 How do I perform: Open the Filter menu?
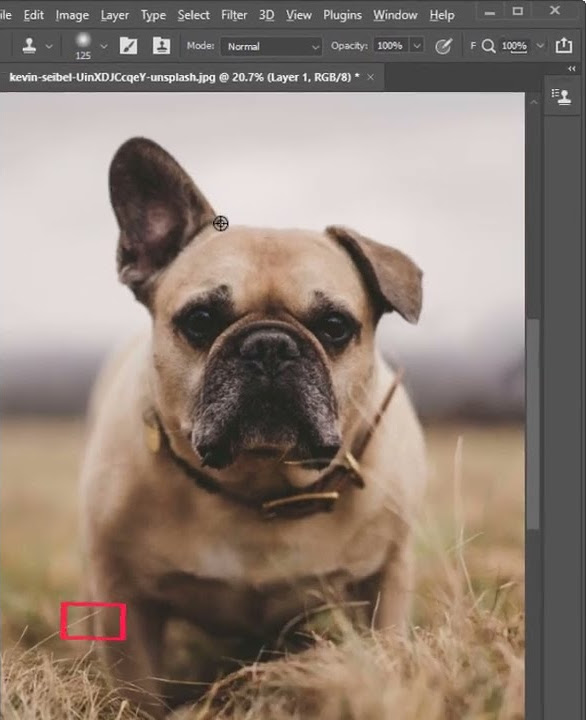(234, 15)
